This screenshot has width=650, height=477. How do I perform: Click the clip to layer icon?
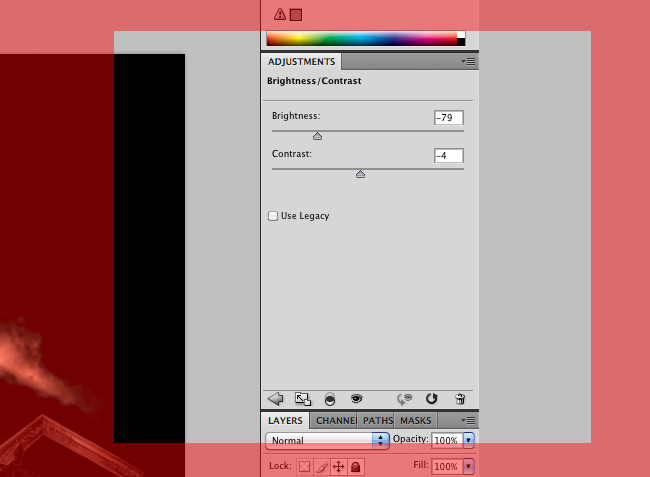[x=329, y=398]
